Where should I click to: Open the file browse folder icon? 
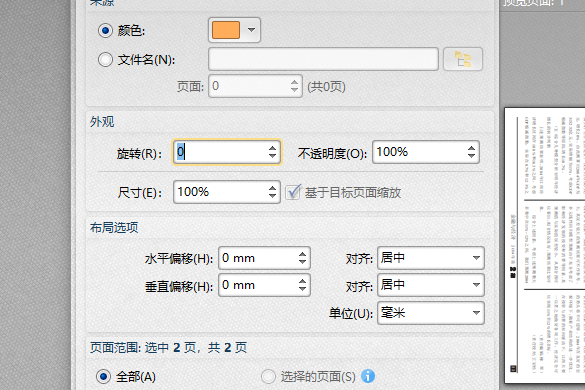(x=463, y=59)
